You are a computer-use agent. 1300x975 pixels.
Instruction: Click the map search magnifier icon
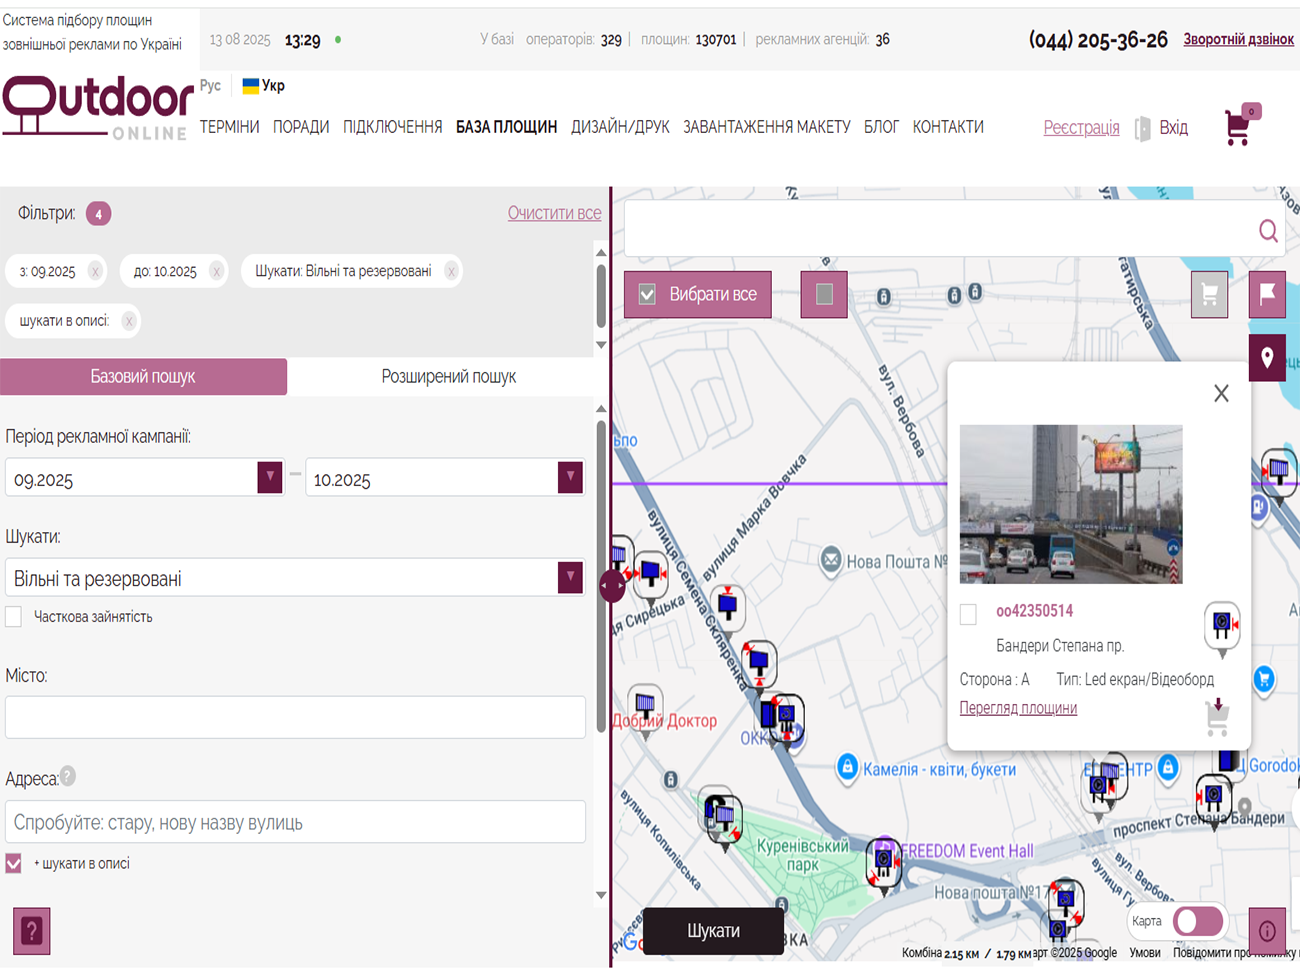pyautogui.click(x=1267, y=231)
